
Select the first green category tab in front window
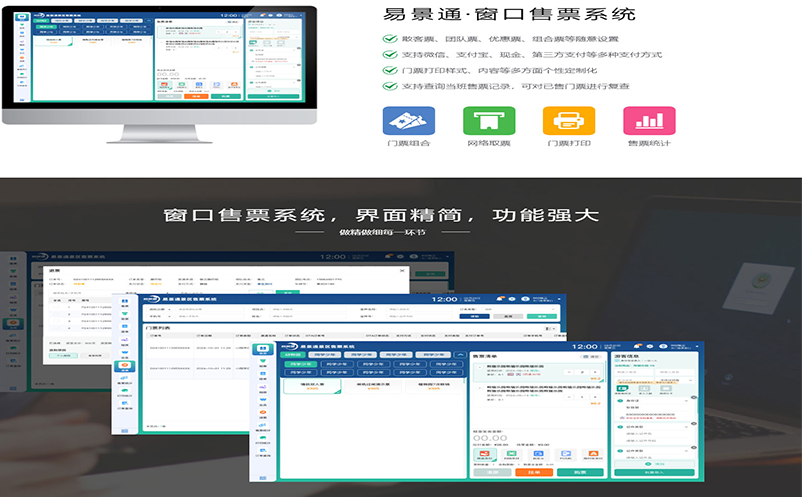click(x=295, y=355)
